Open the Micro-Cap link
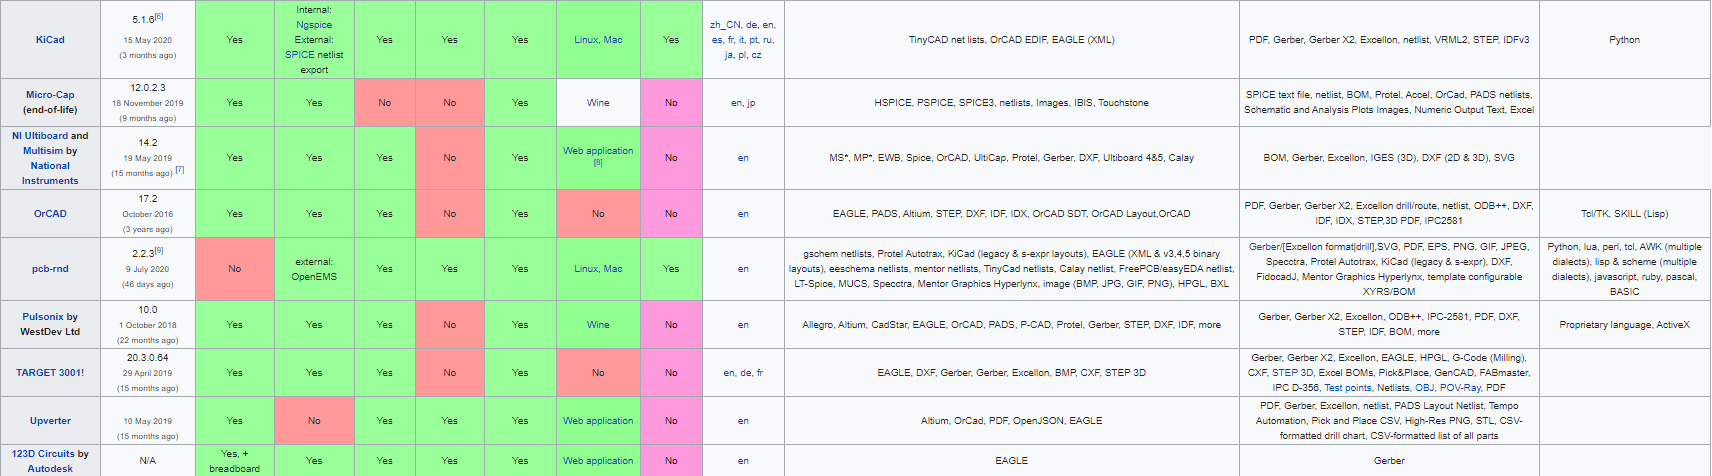The image size is (1712, 476). (x=50, y=95)
